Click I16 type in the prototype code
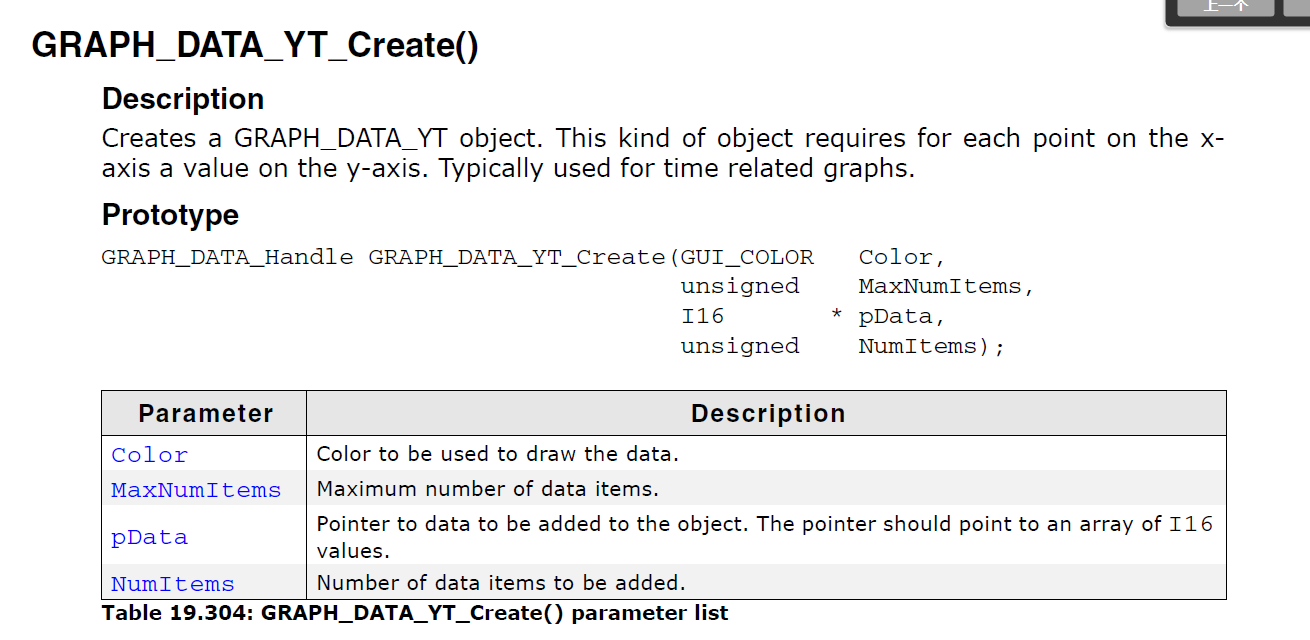The height and width of the screenshot is (640, 1310). pyautogui.click(x=702, y=316)
